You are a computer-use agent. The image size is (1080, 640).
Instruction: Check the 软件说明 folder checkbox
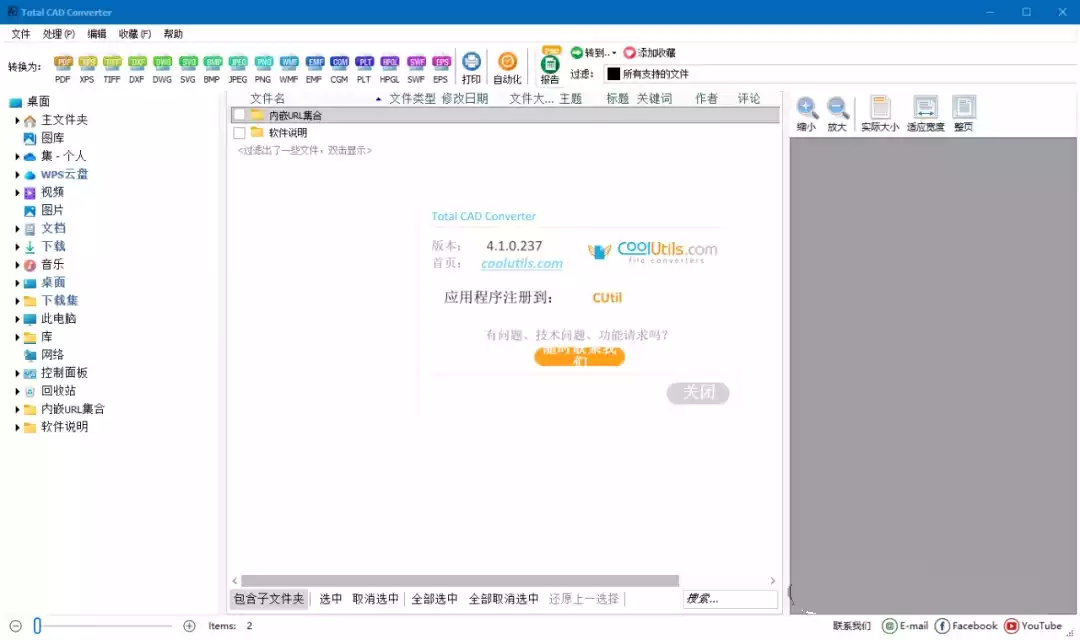pos(239,132)
